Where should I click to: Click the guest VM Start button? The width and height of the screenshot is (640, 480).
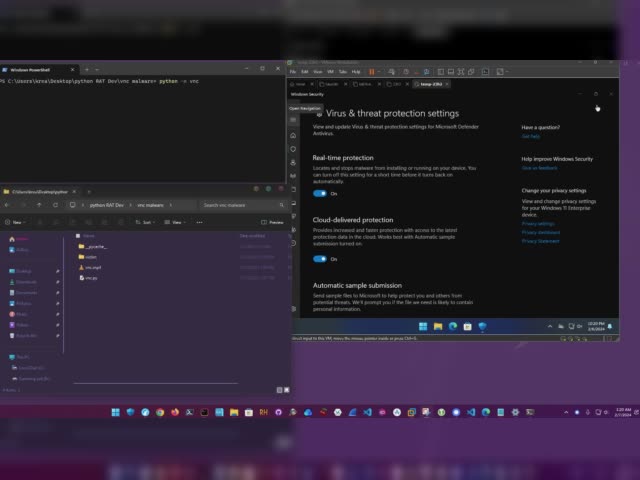[x=423, y=326]
